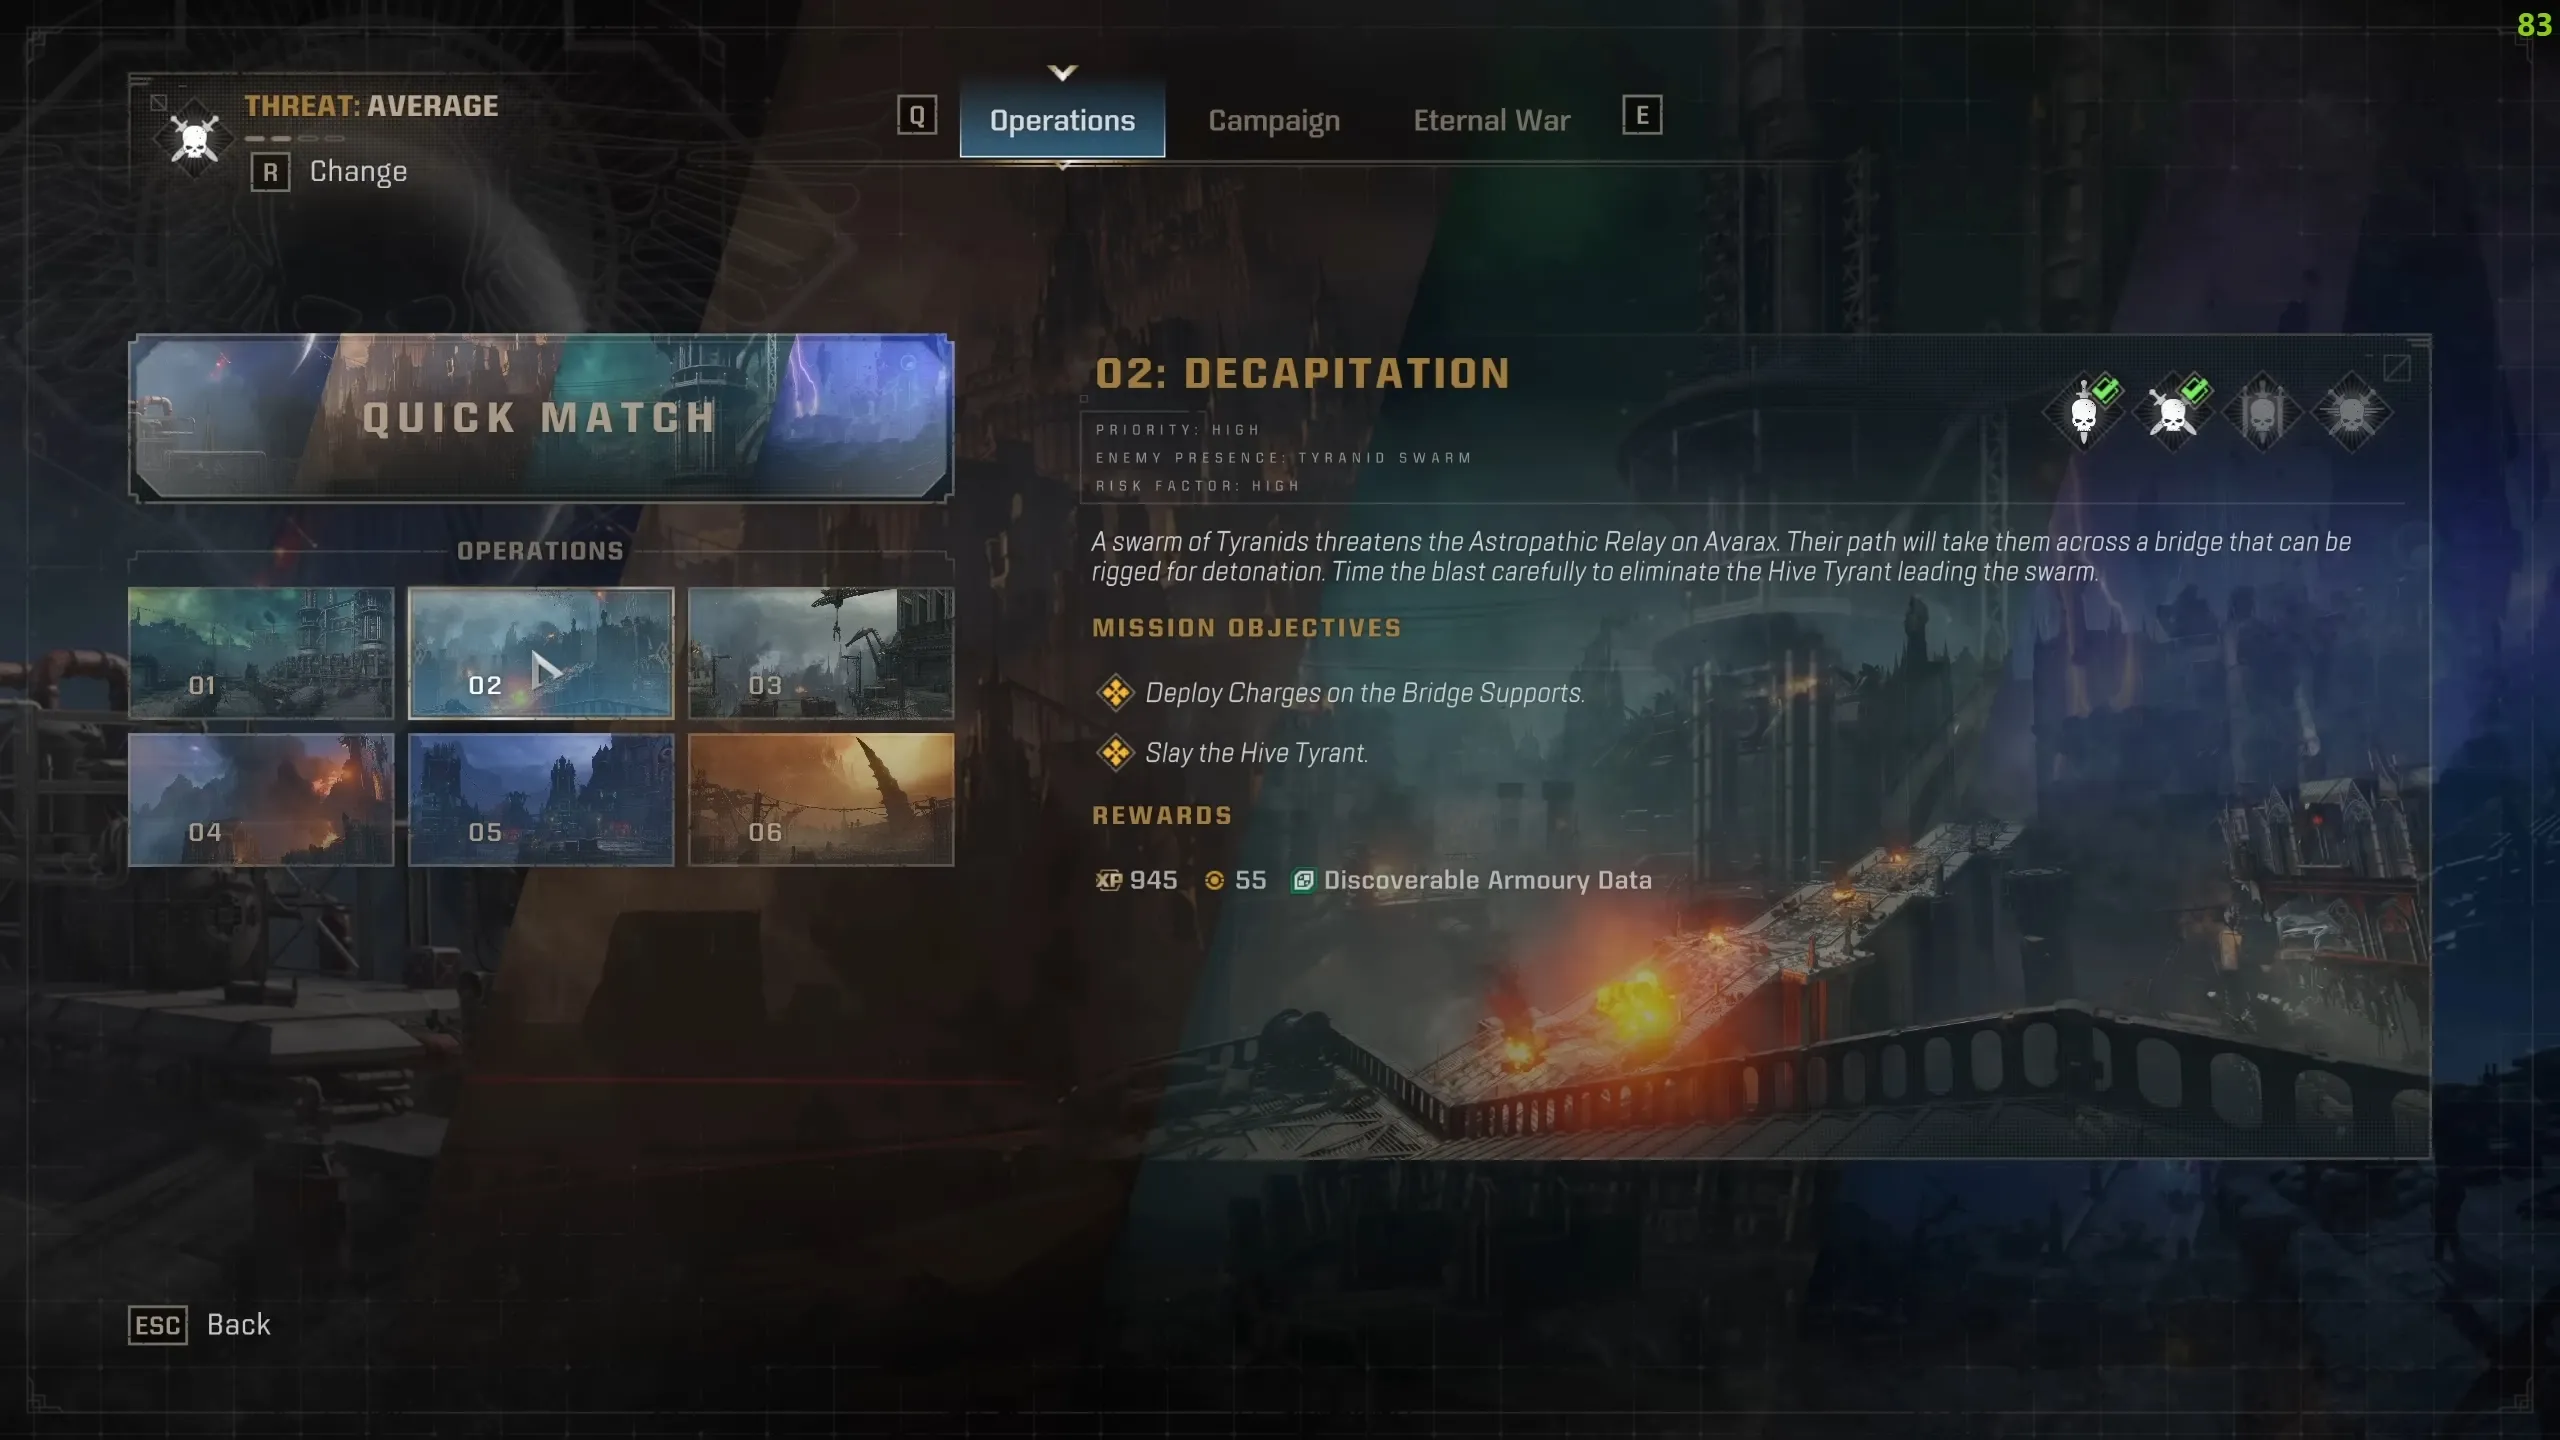
Task: Click the QUICK MATCH button
Action: [542, 418]
